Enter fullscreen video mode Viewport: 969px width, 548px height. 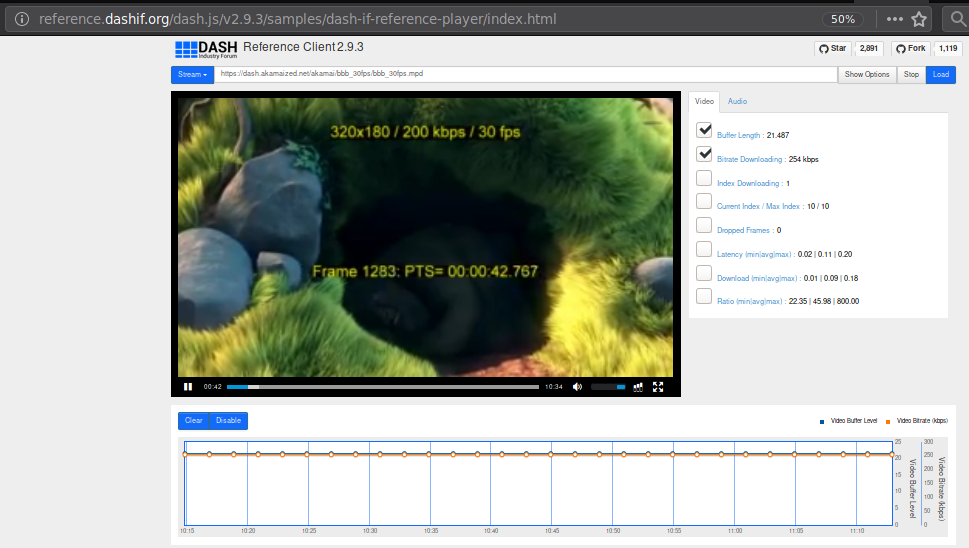pos(658,387)
